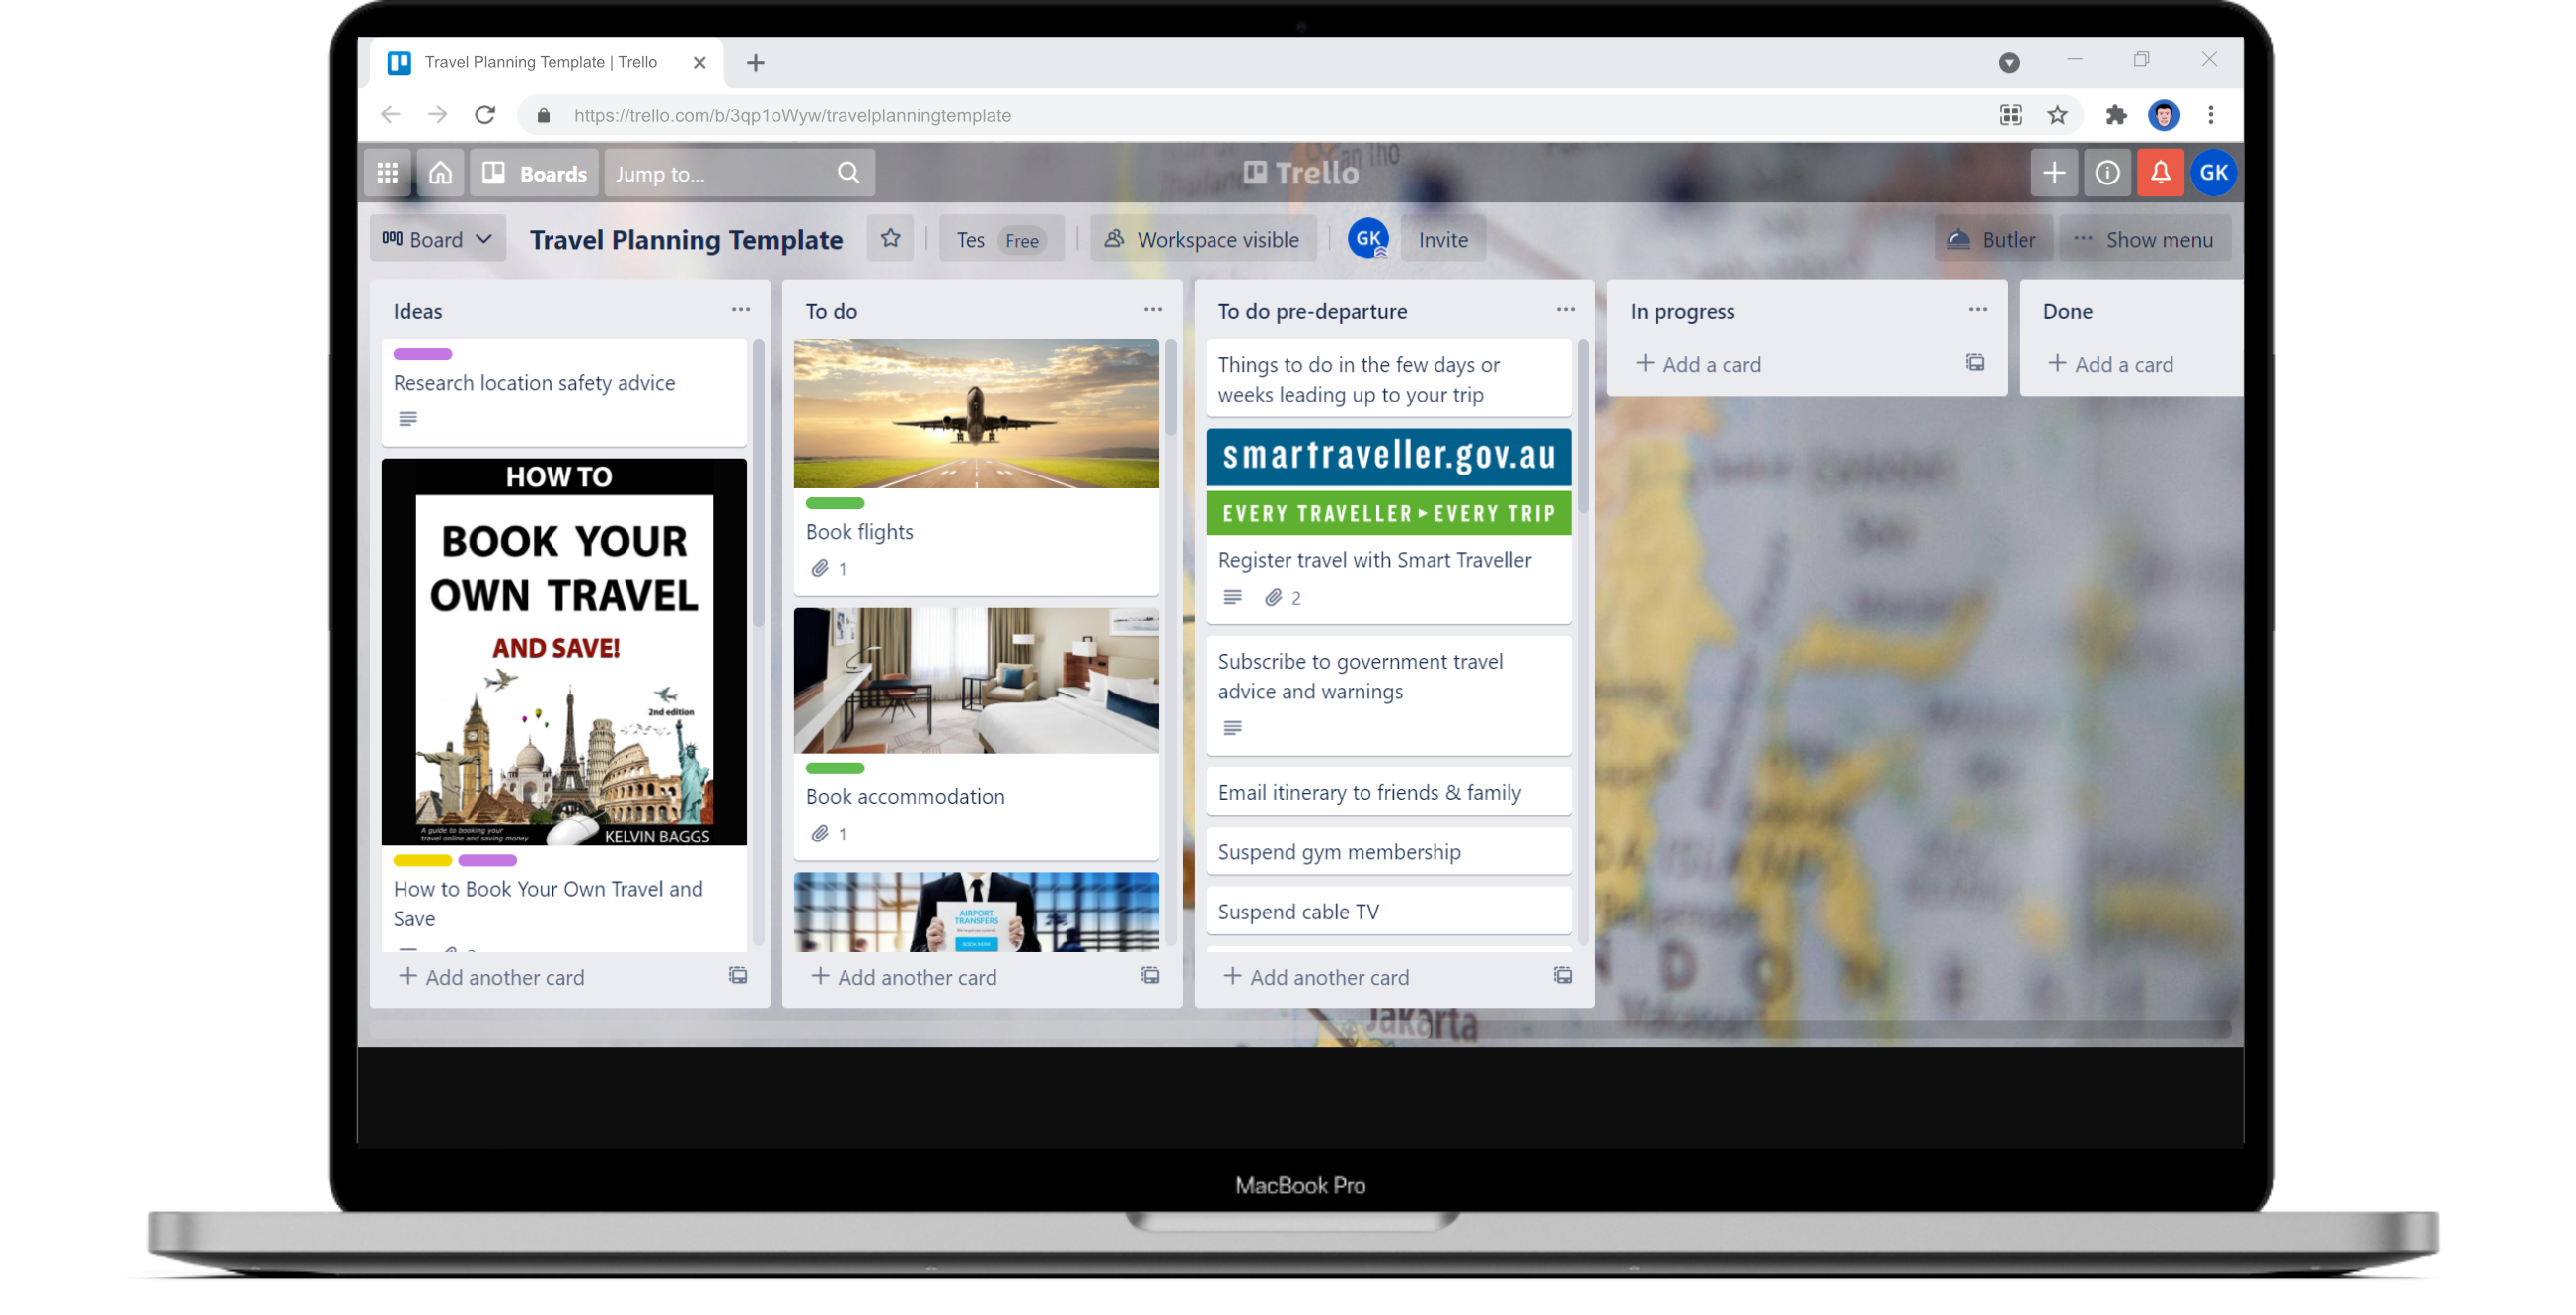
Task: Create pre-departure card from template icon
Action: [x=1562, y=975]
